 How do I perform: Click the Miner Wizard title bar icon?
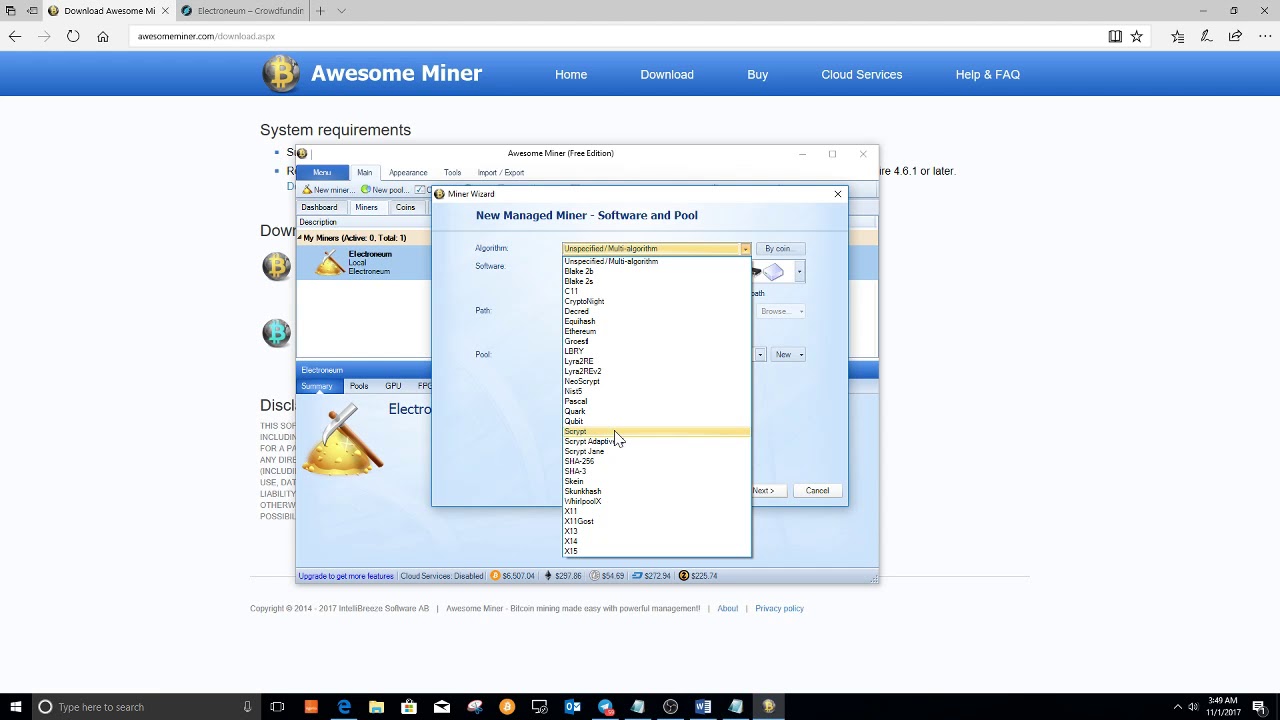tap(440, 194)
